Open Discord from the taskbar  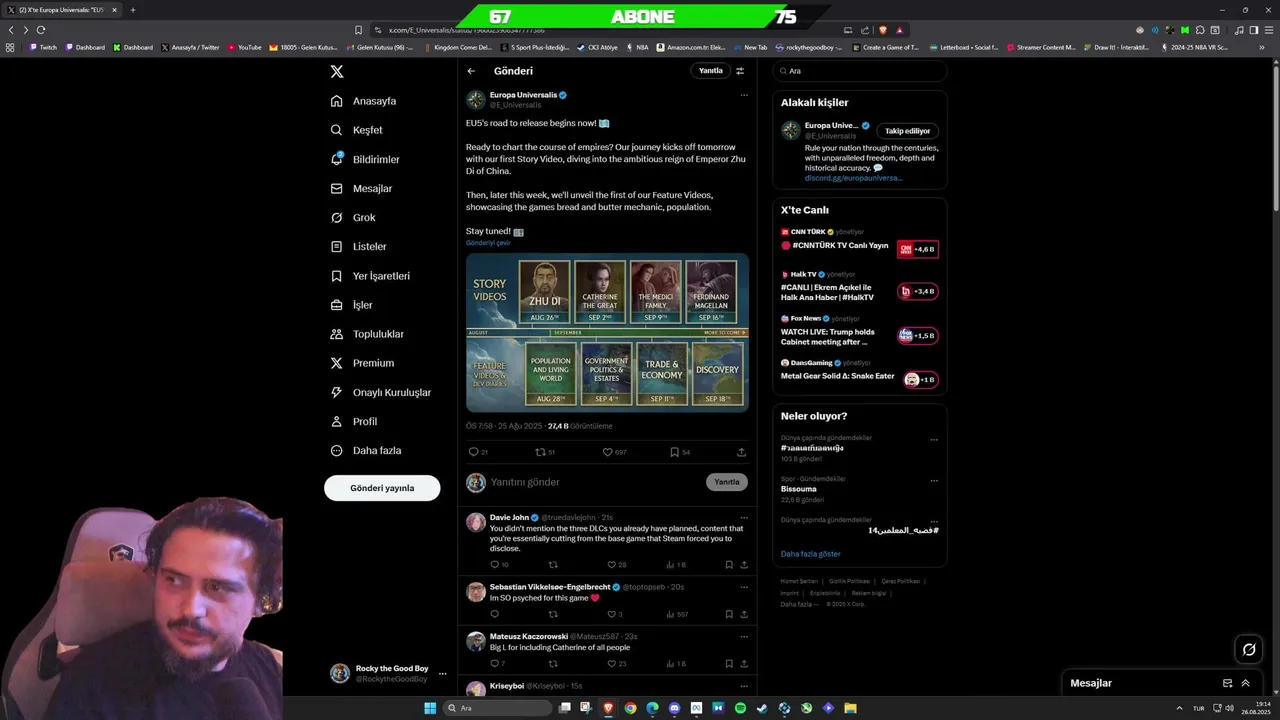(674, 708)
